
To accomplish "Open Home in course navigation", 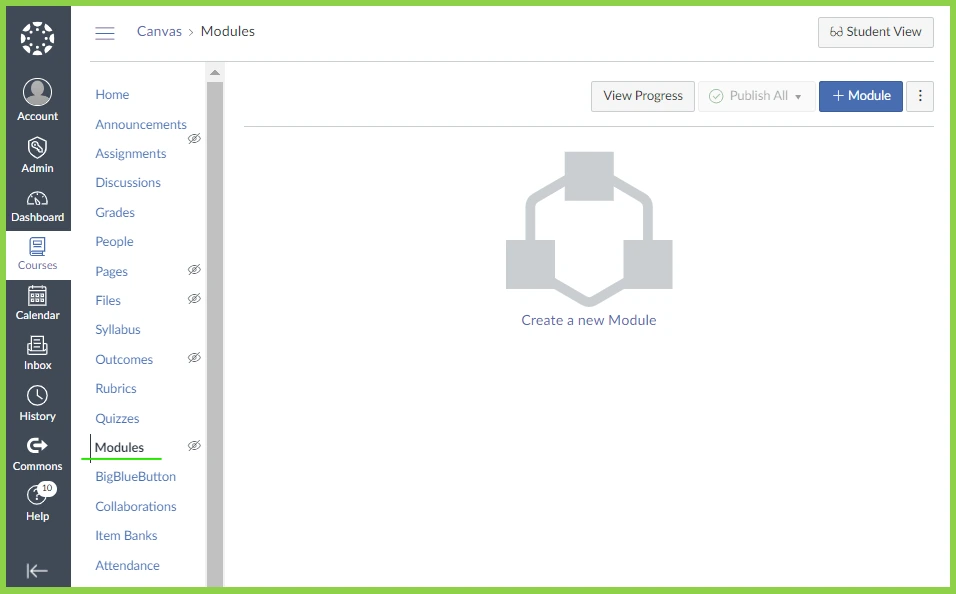I will pos(112,95).
